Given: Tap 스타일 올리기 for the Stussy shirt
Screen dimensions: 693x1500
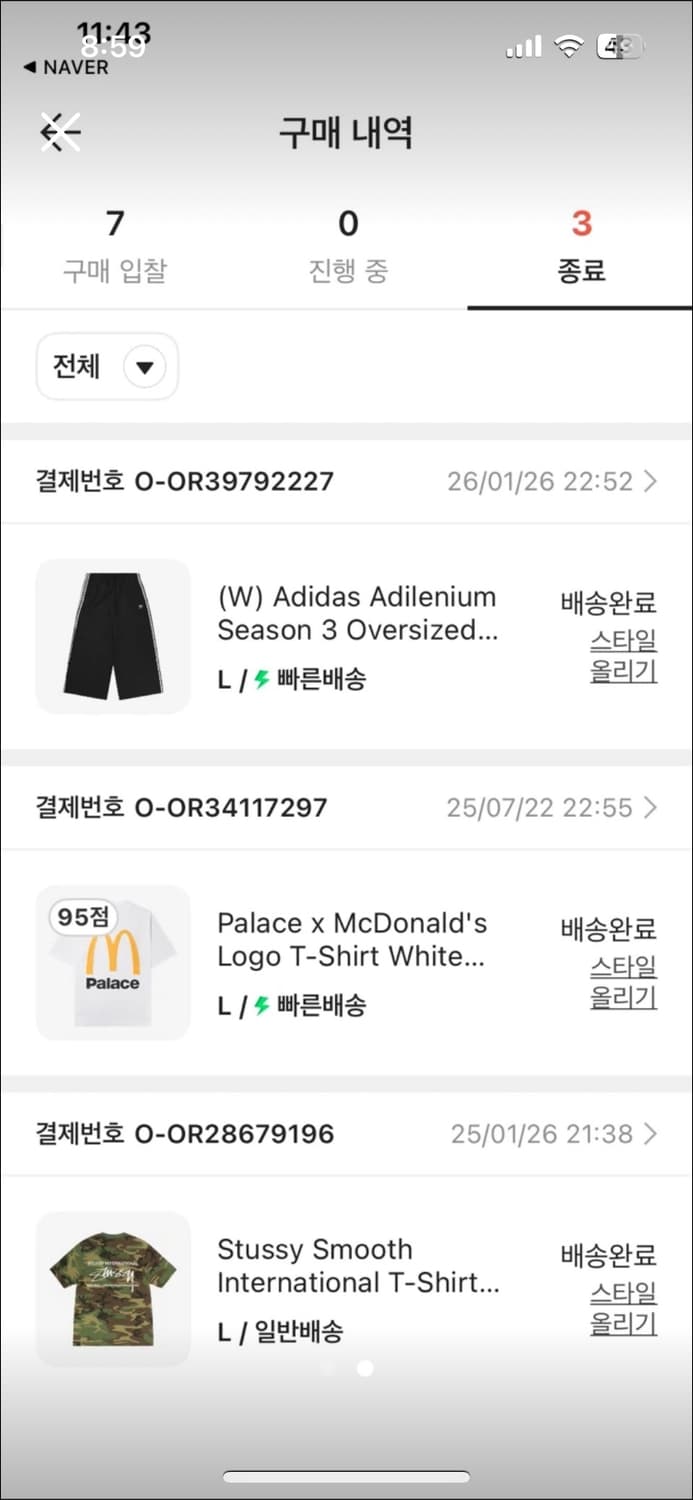Looking at the screenshot, I should [x=623, y=1312].
